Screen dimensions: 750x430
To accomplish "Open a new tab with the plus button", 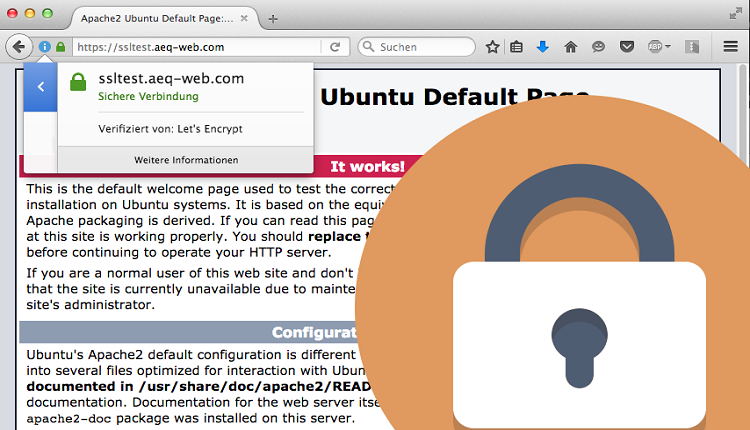I will pos(273,19).
